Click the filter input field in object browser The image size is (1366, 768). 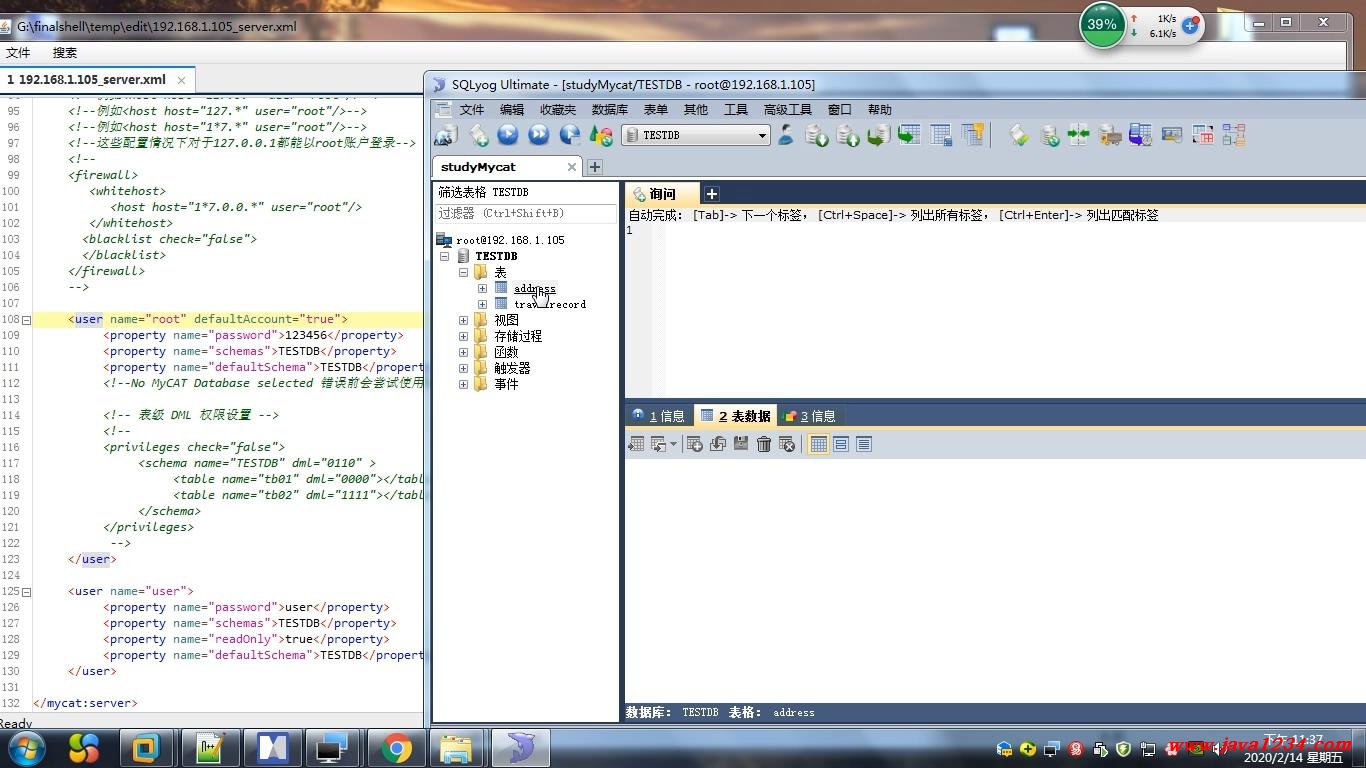[526, 213]
